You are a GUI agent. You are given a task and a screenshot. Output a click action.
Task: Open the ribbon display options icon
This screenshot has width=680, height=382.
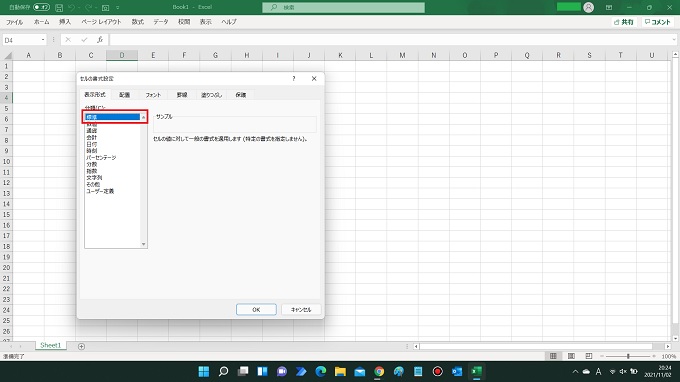coord(609,7)
